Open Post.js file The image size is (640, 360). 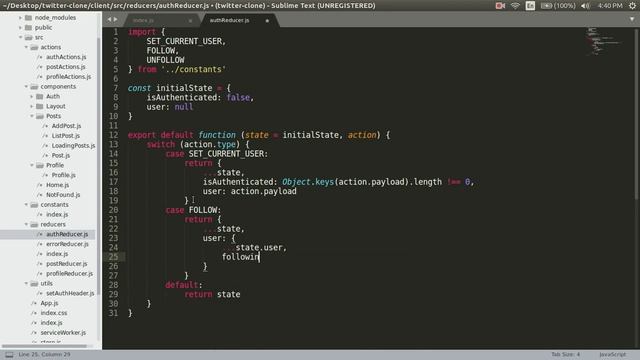point(61,155)
